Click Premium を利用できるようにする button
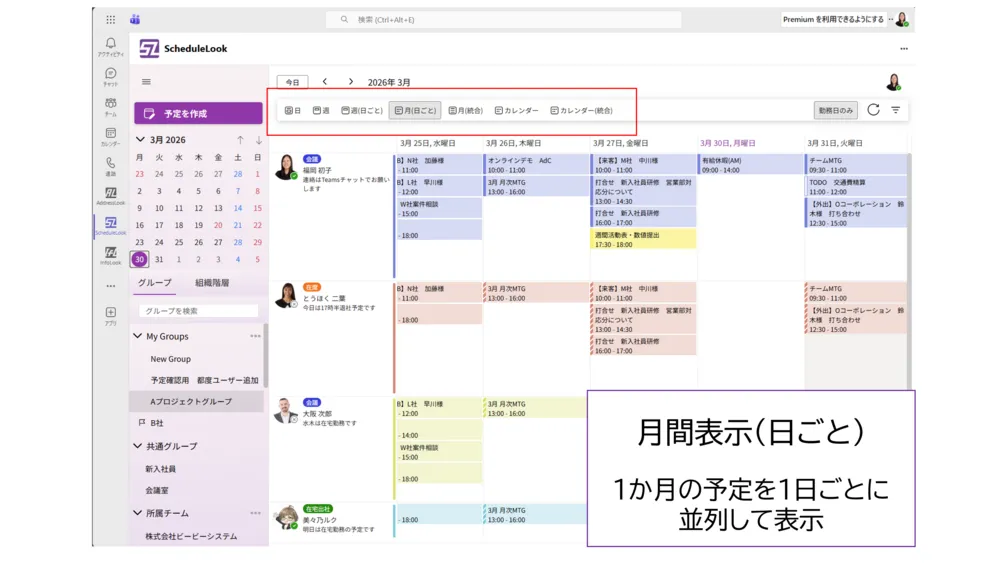This screenshot has width=1000, height=563. click(833, 20)
